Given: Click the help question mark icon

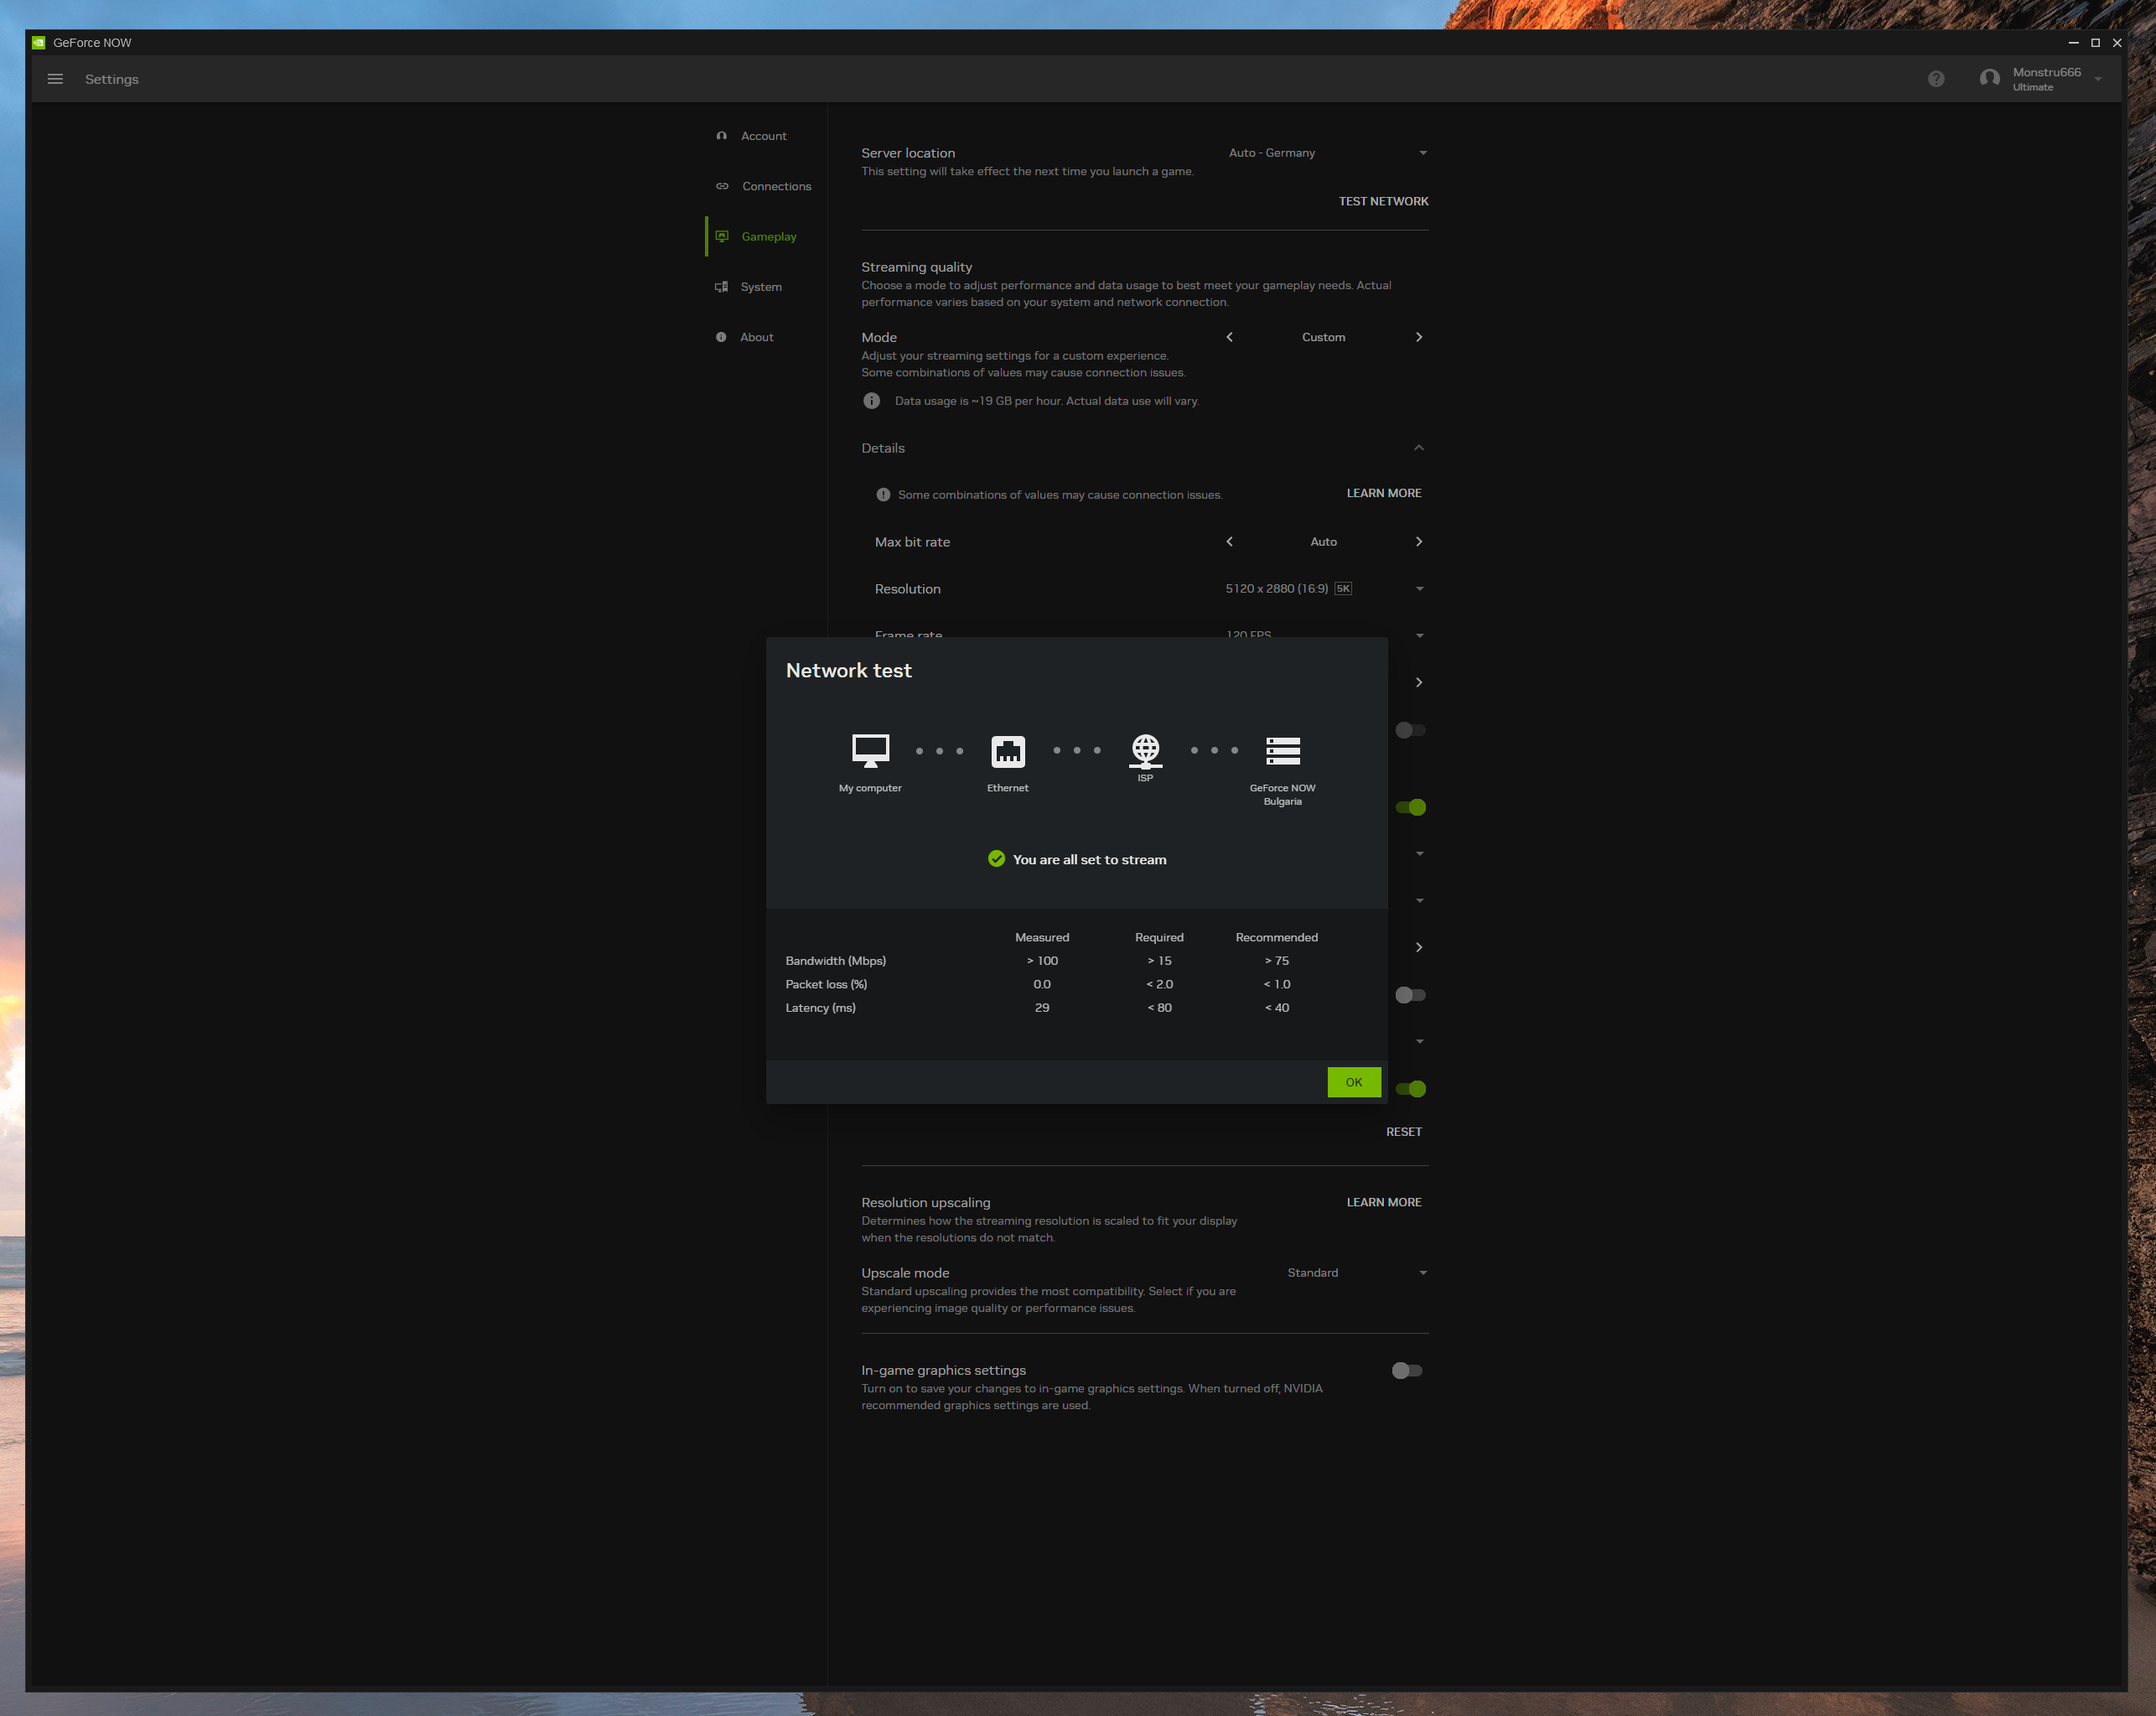Looking at the screenshot, I should pos(1936,79).
